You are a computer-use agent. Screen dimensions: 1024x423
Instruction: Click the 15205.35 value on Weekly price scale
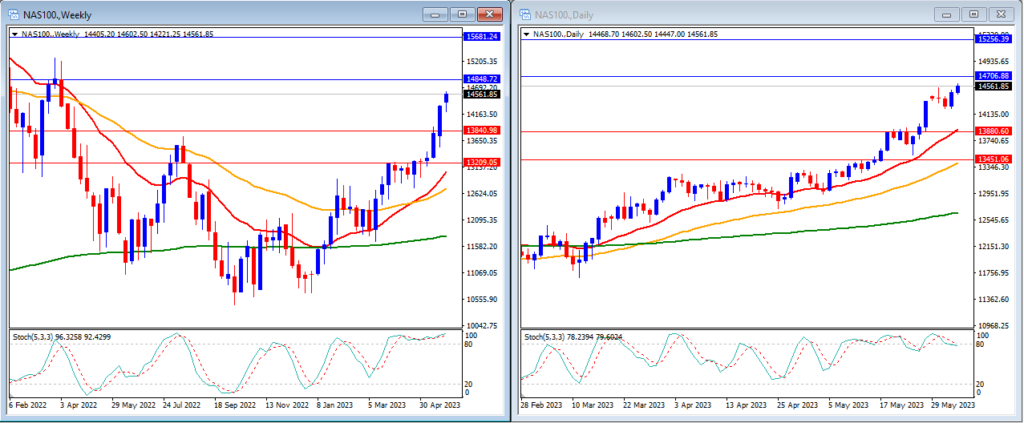[x=483, y=61]
